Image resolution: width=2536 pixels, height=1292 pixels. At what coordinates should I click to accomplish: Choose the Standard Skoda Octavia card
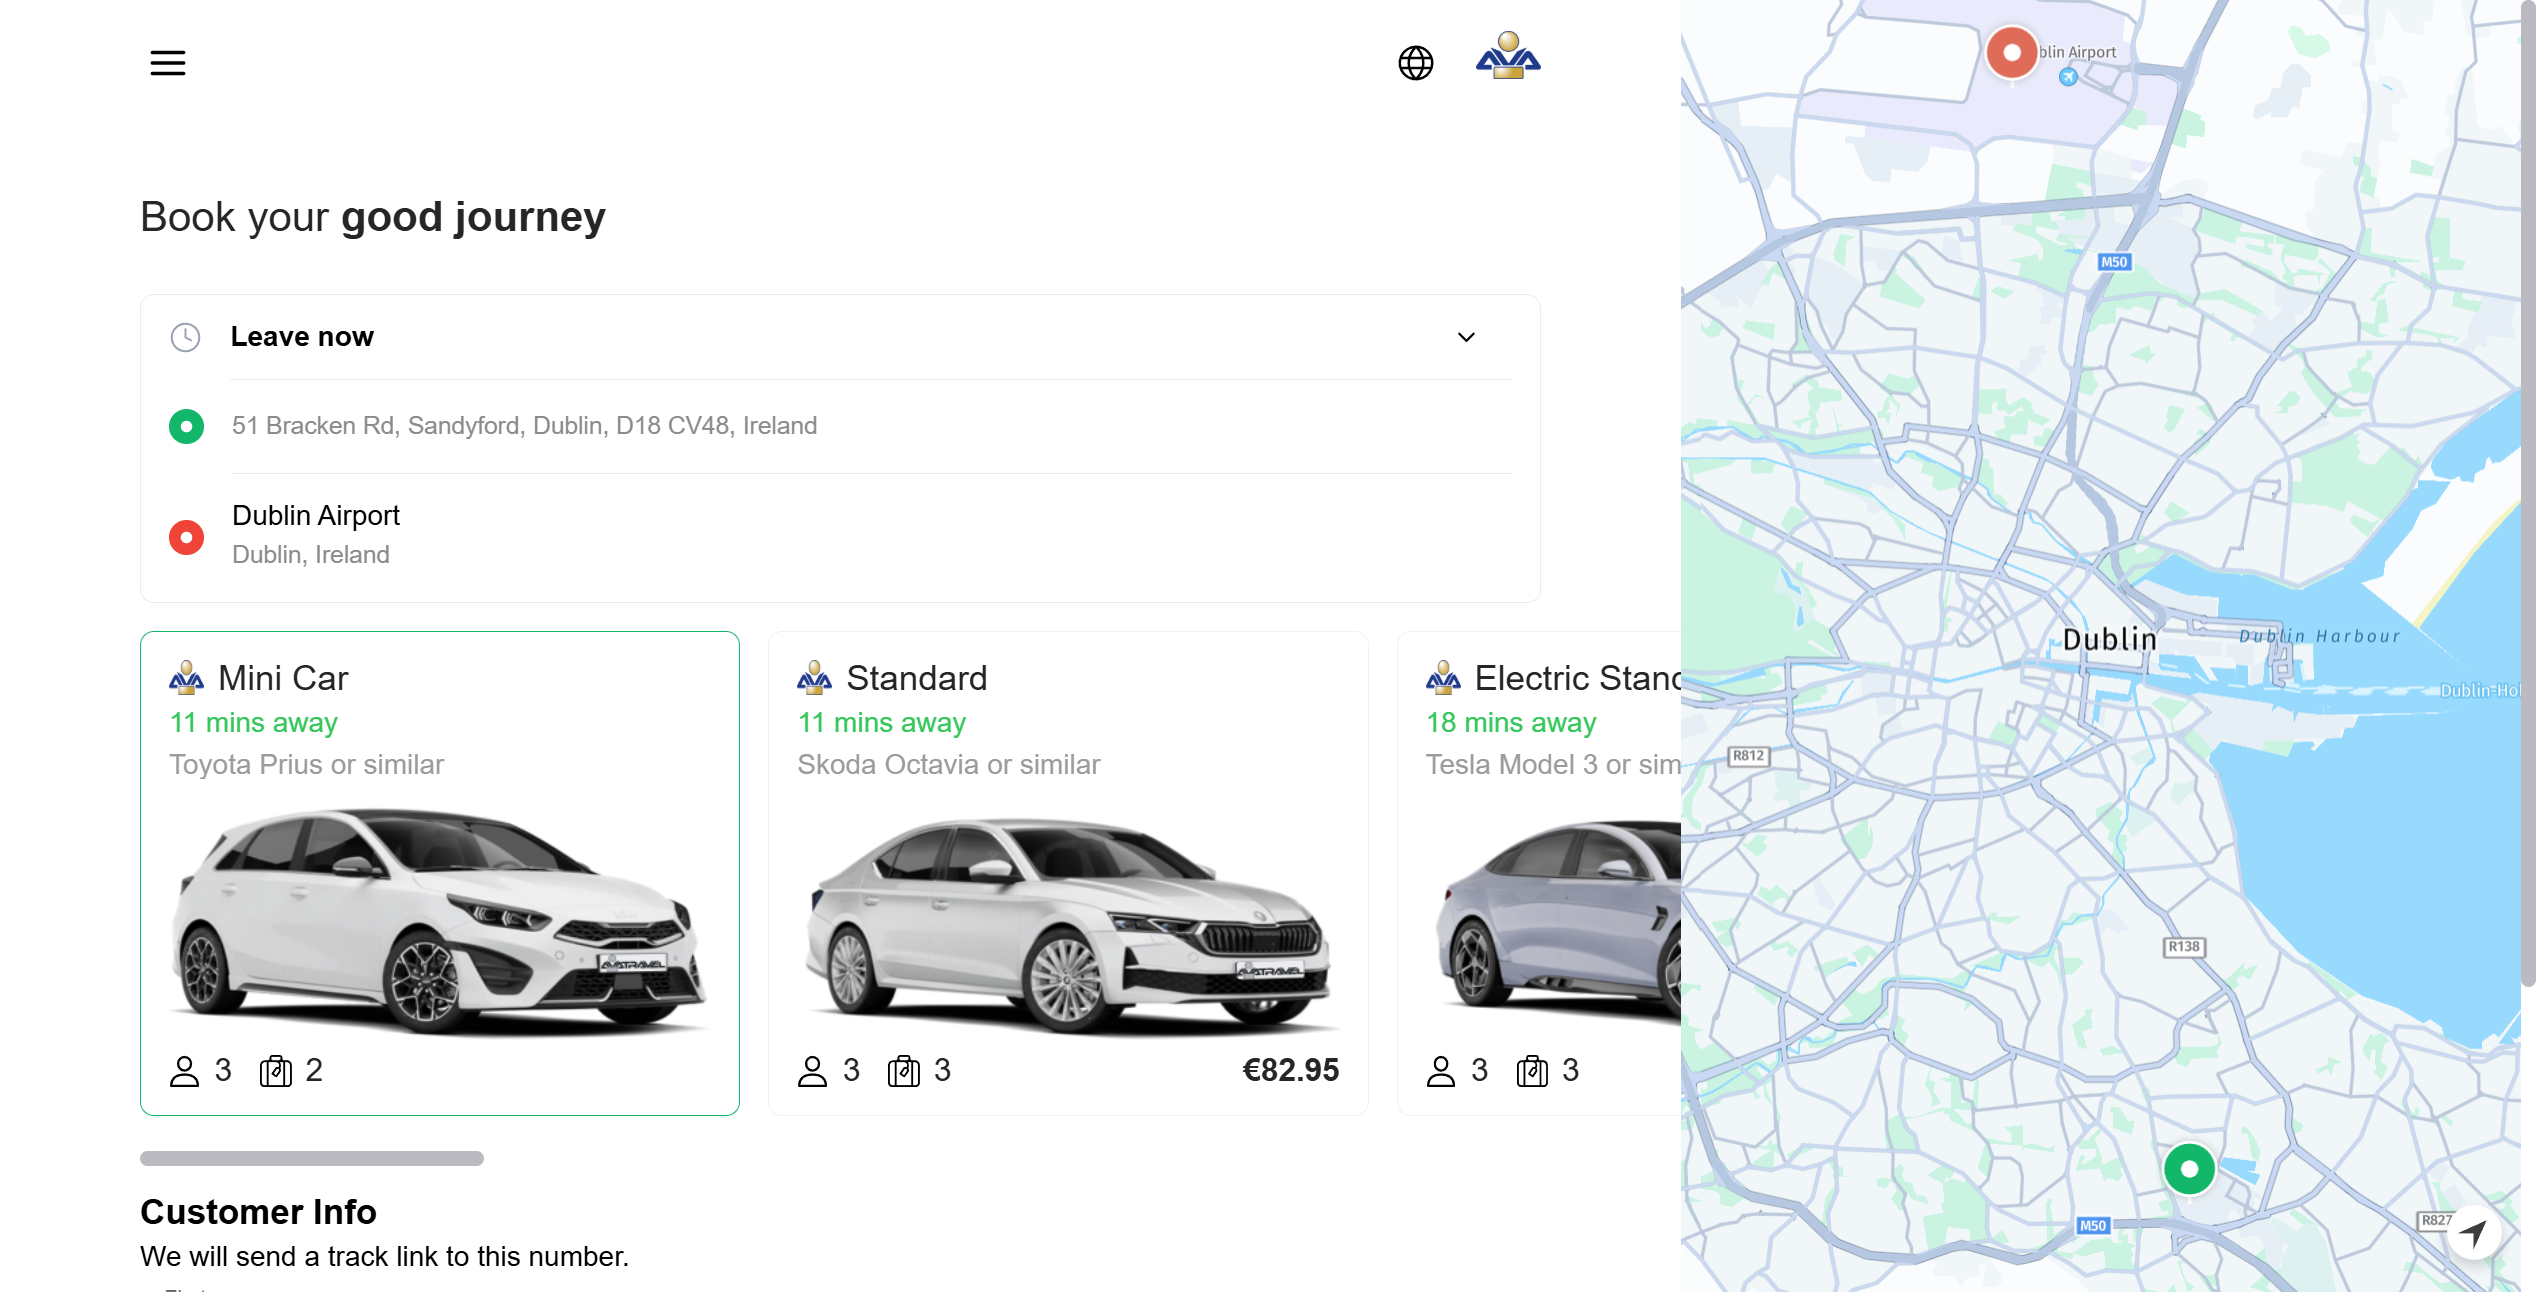click(1068, 873)
